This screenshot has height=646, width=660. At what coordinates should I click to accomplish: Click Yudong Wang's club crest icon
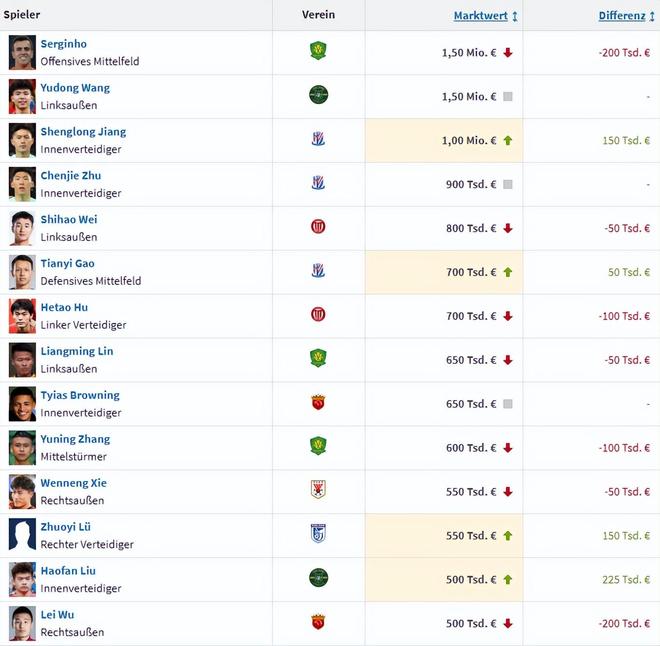(x=318, y=95)
